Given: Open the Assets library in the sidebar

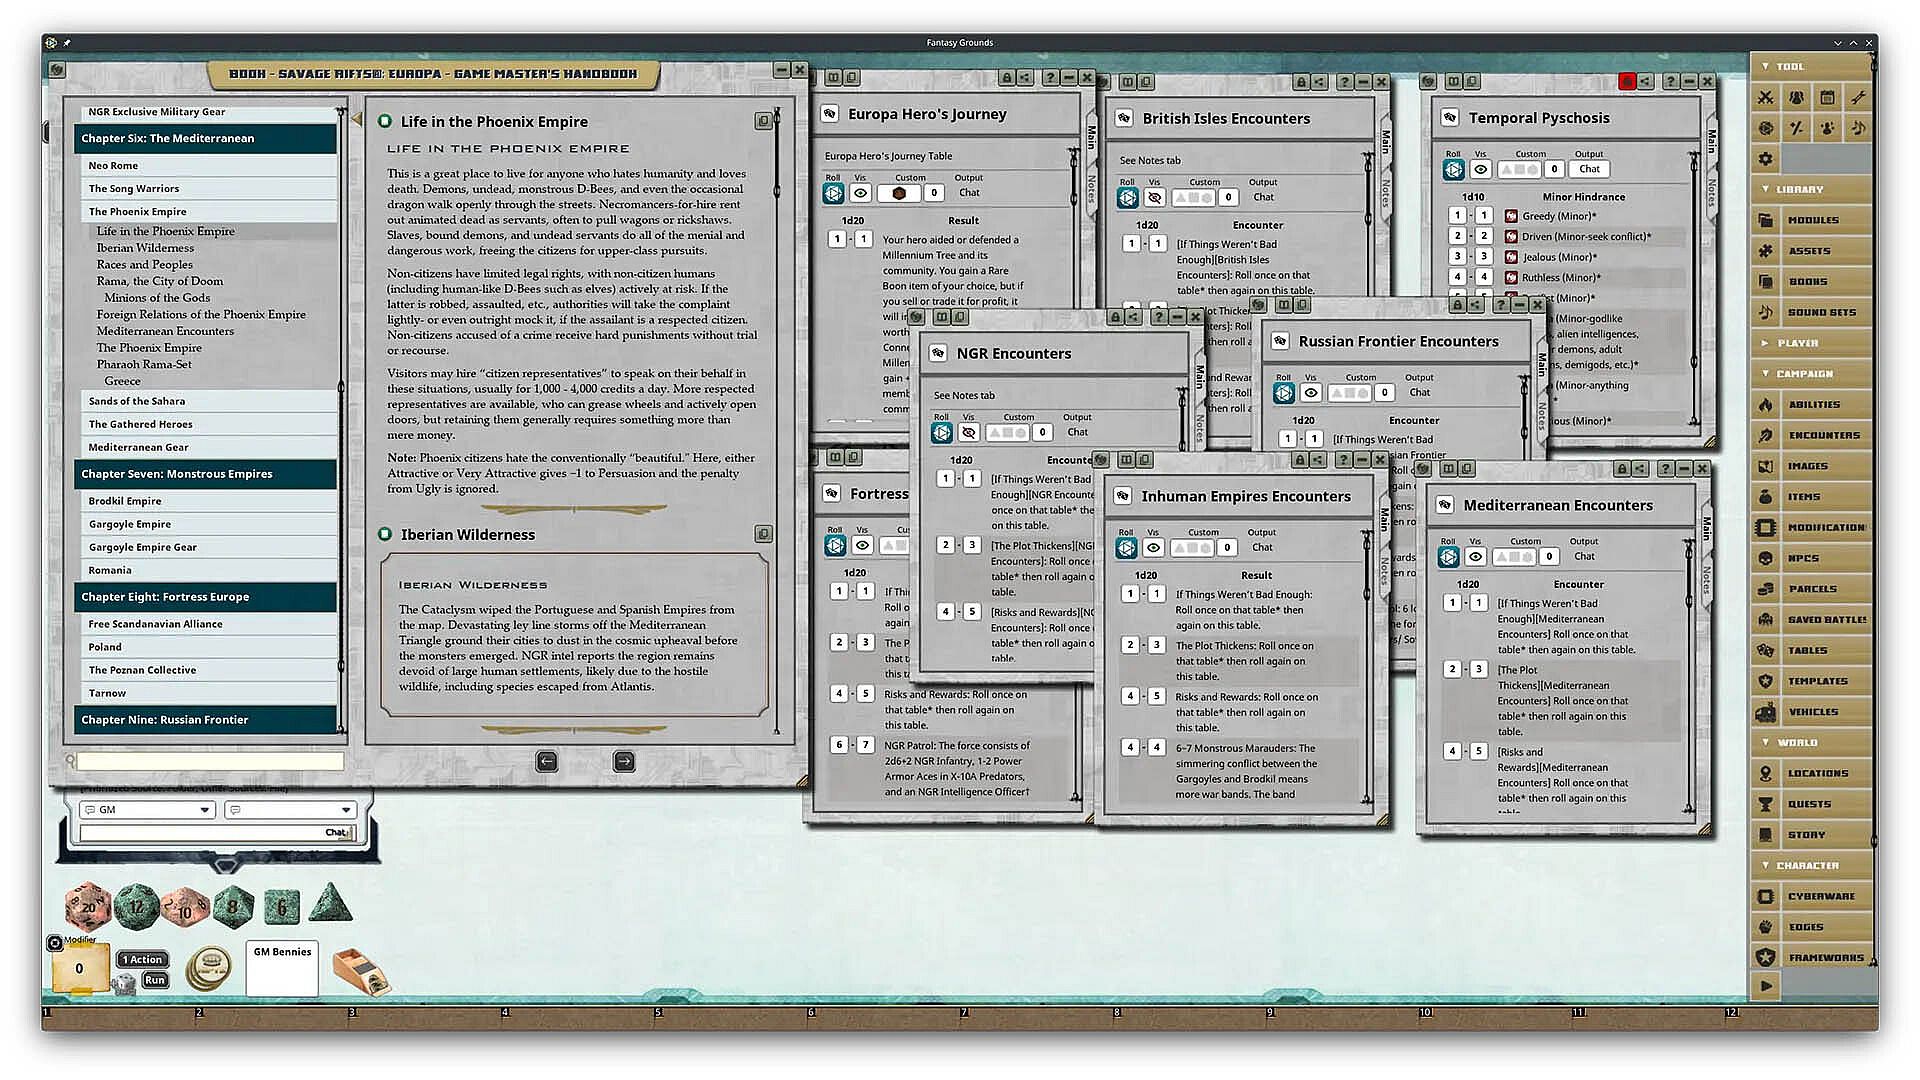Looking at the screenshot, I should [1812, 251].
